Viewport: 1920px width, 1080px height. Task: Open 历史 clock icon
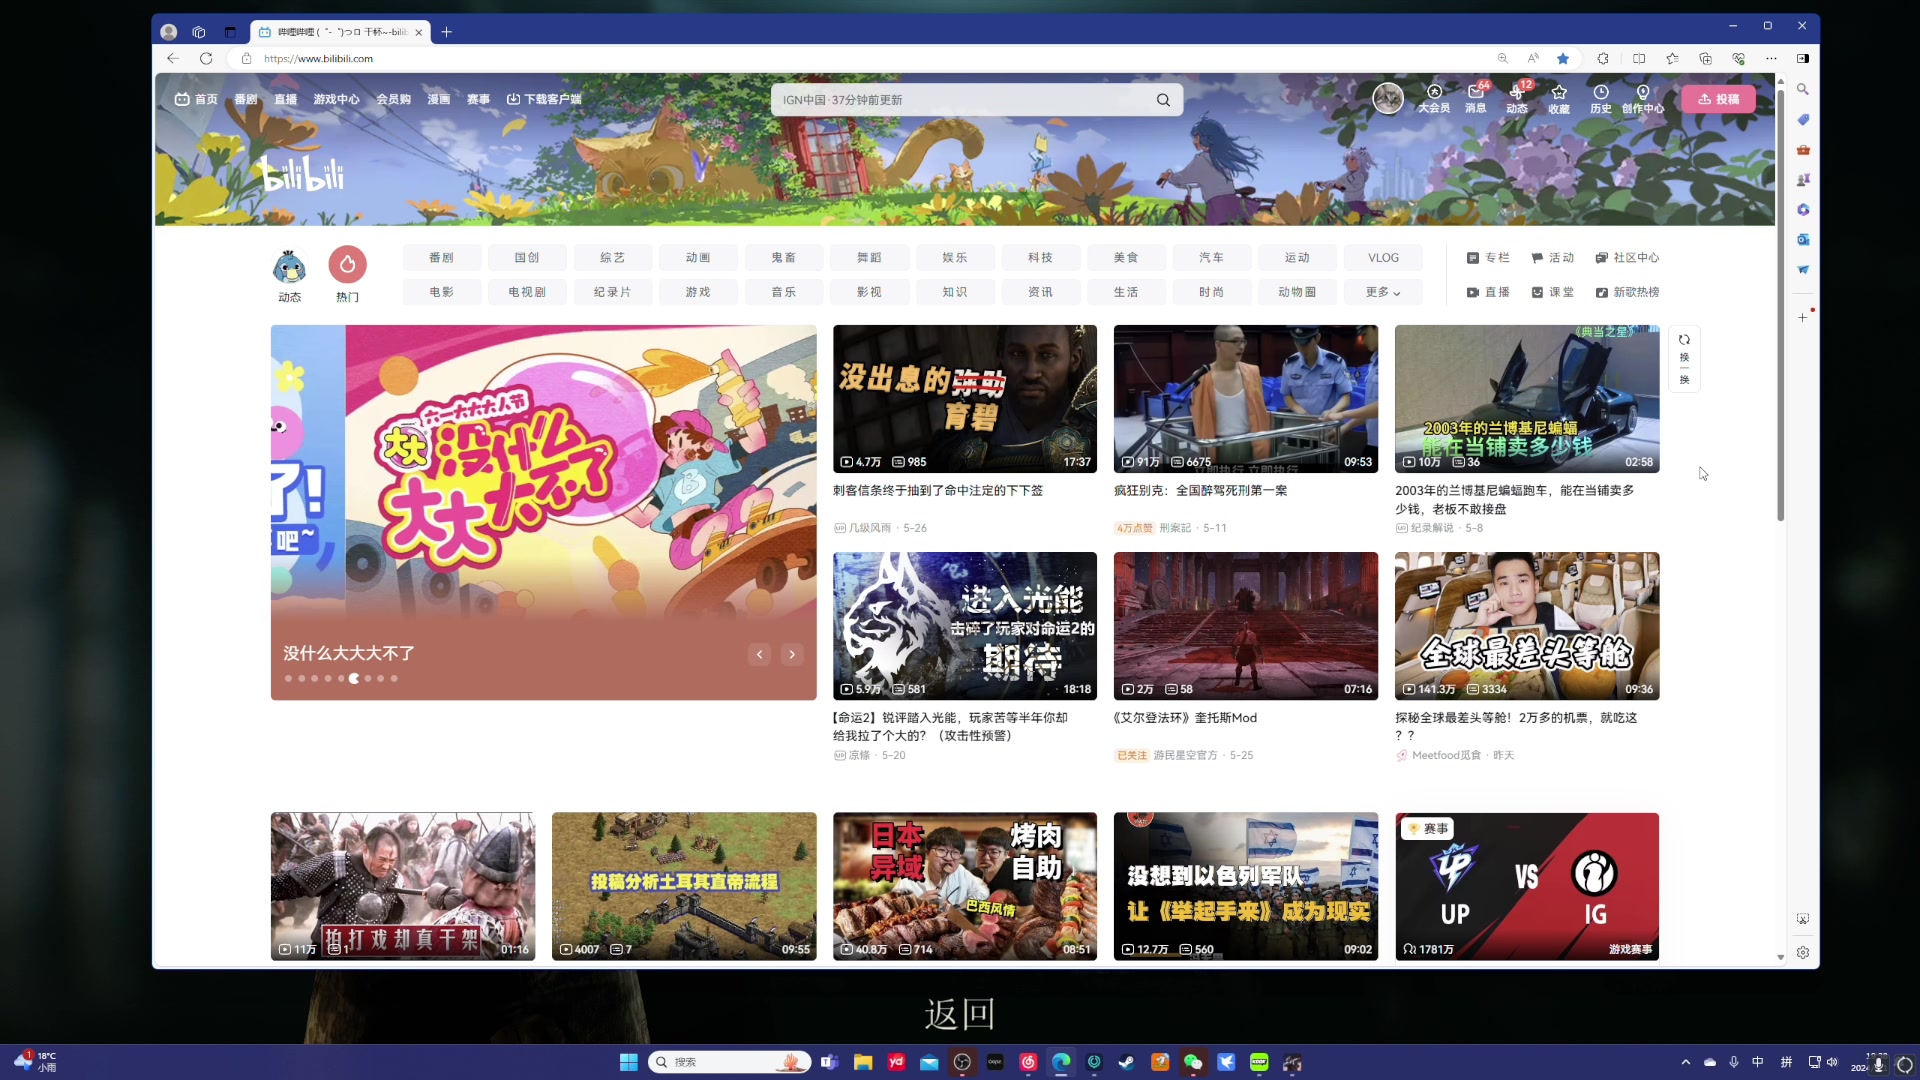click(1601, 98)
